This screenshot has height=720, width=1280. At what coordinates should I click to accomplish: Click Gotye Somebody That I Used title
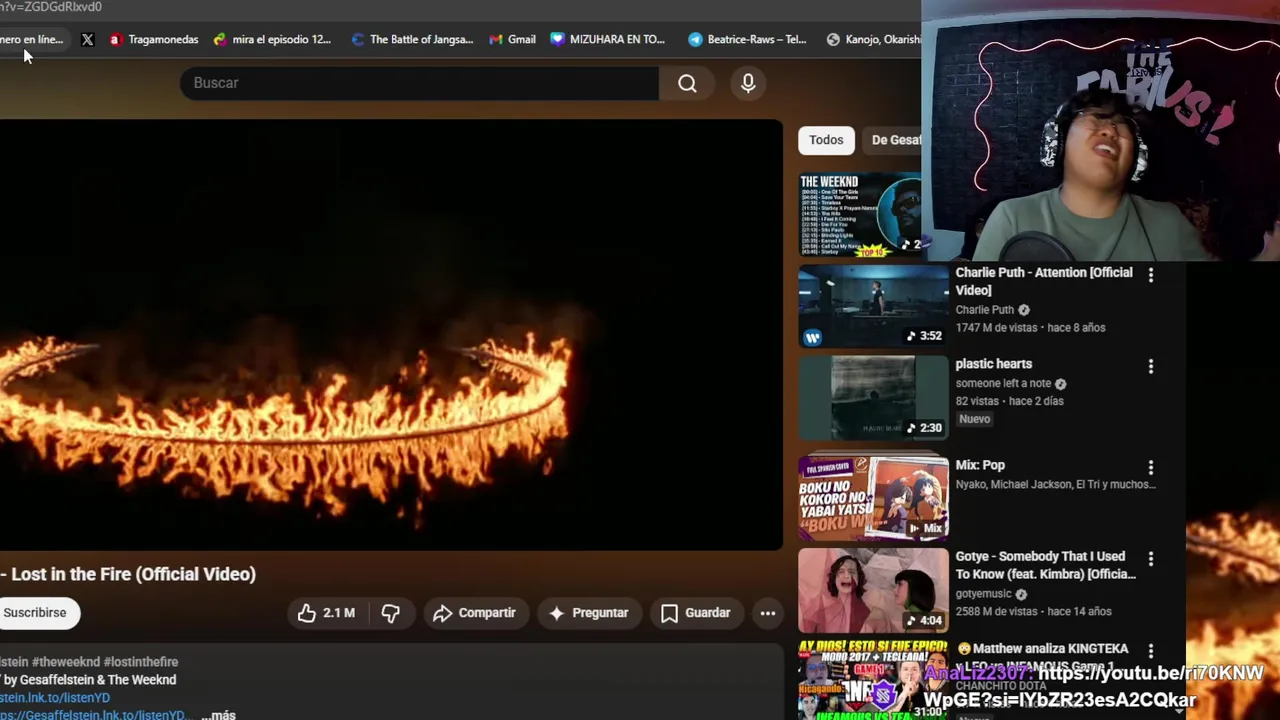click(1046, 565)
